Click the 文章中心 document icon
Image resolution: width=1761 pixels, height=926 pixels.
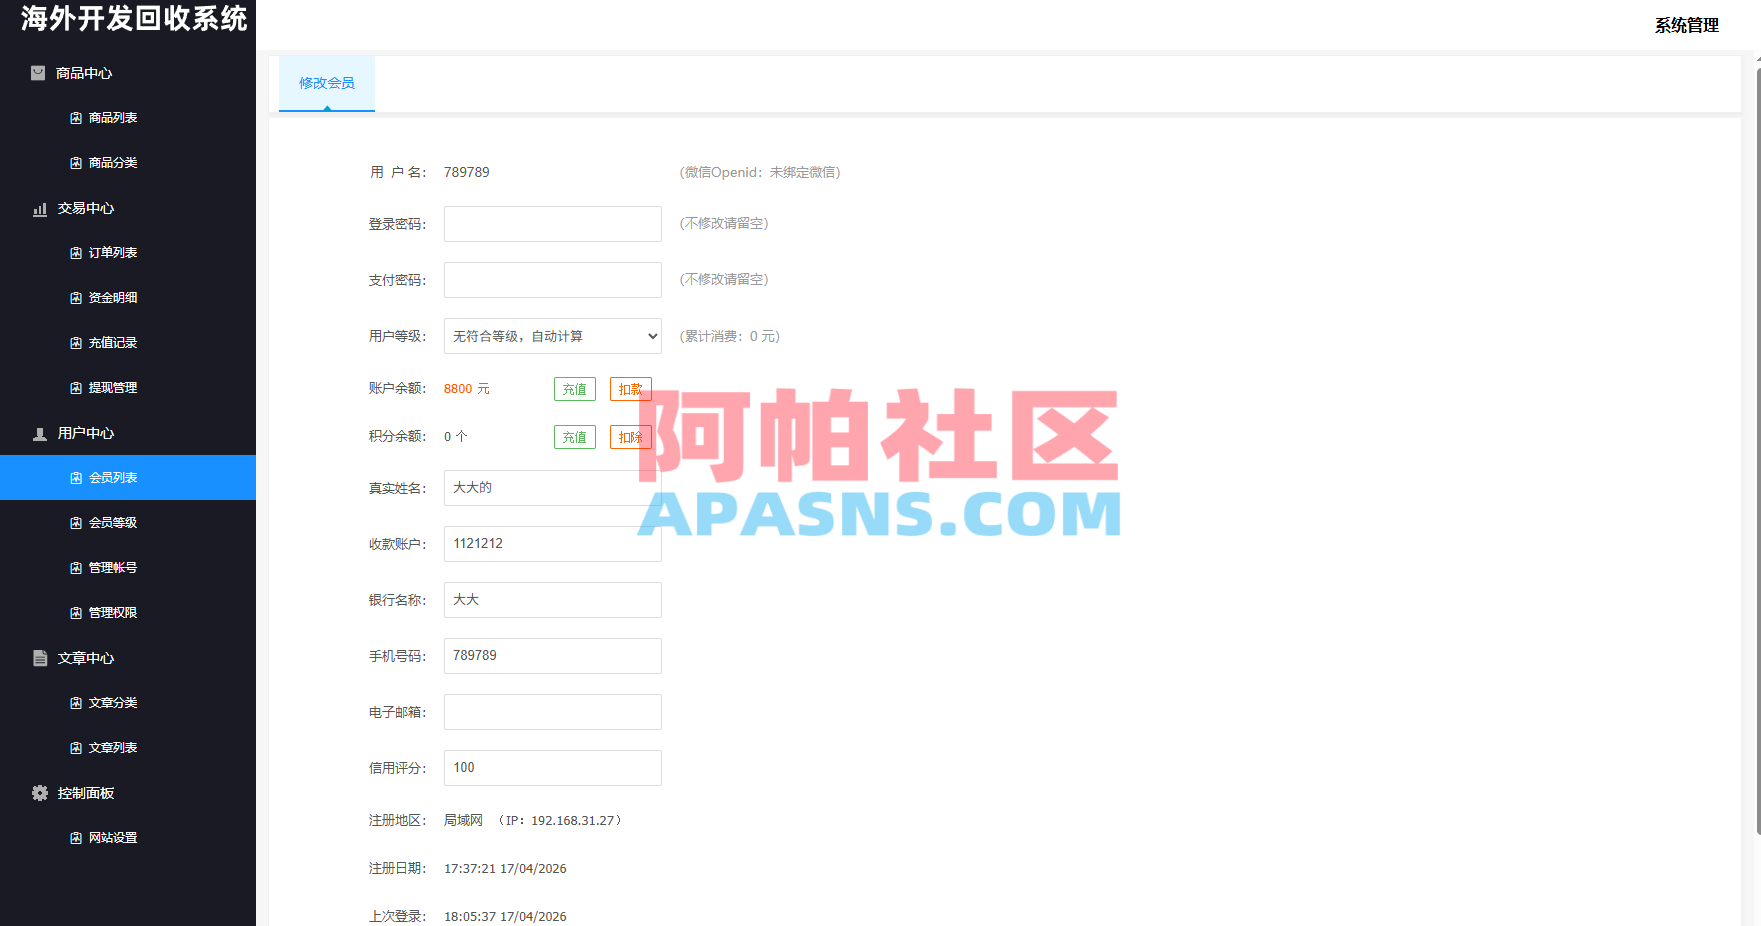[40, 658]
